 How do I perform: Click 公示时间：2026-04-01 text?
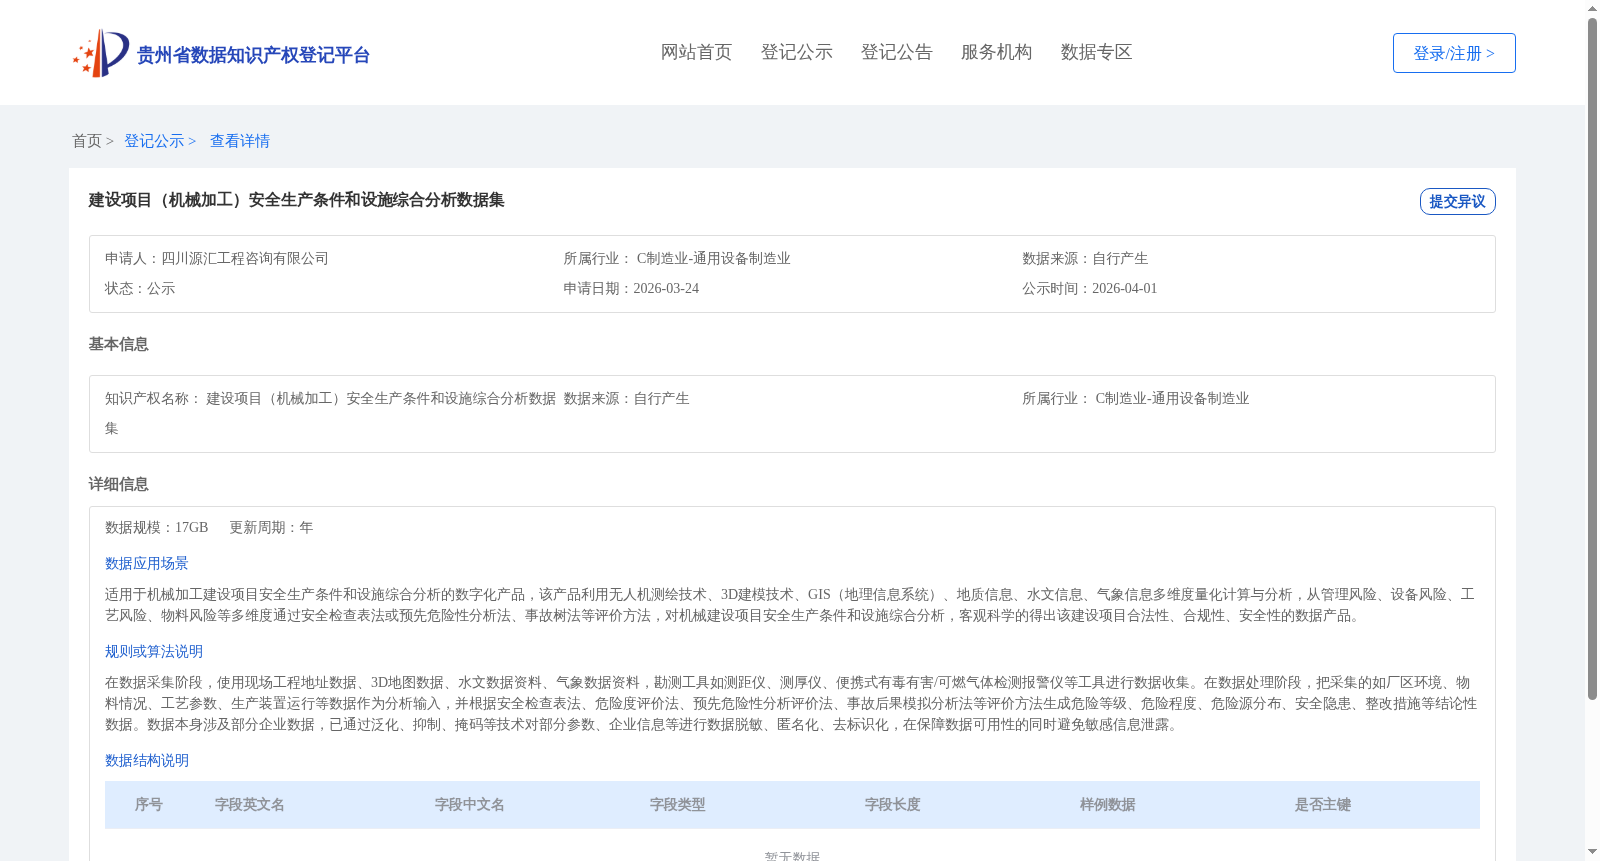coord(1089,288)
